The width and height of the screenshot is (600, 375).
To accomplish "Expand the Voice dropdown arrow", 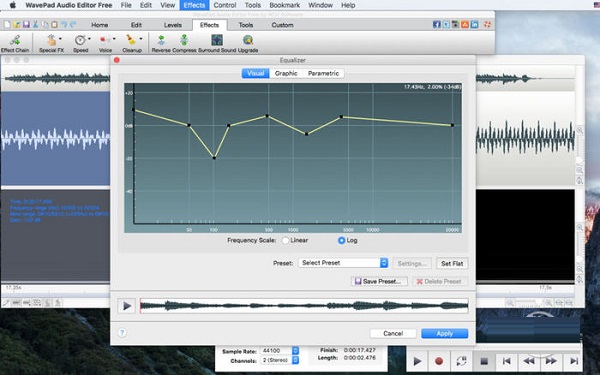I will click(114, 39).
